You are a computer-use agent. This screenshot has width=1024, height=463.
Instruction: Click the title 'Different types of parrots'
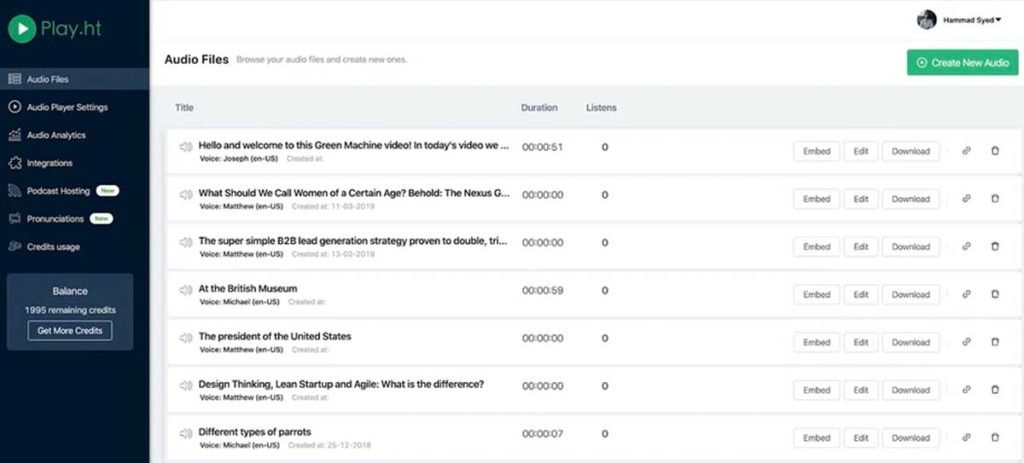[255, 432]
